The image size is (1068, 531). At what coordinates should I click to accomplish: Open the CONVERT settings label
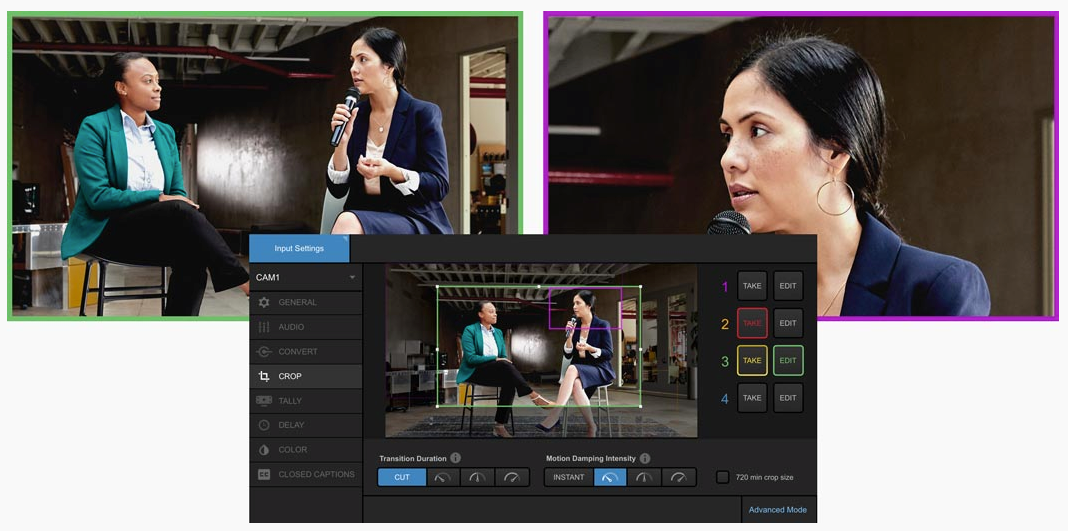click(298, 351)
